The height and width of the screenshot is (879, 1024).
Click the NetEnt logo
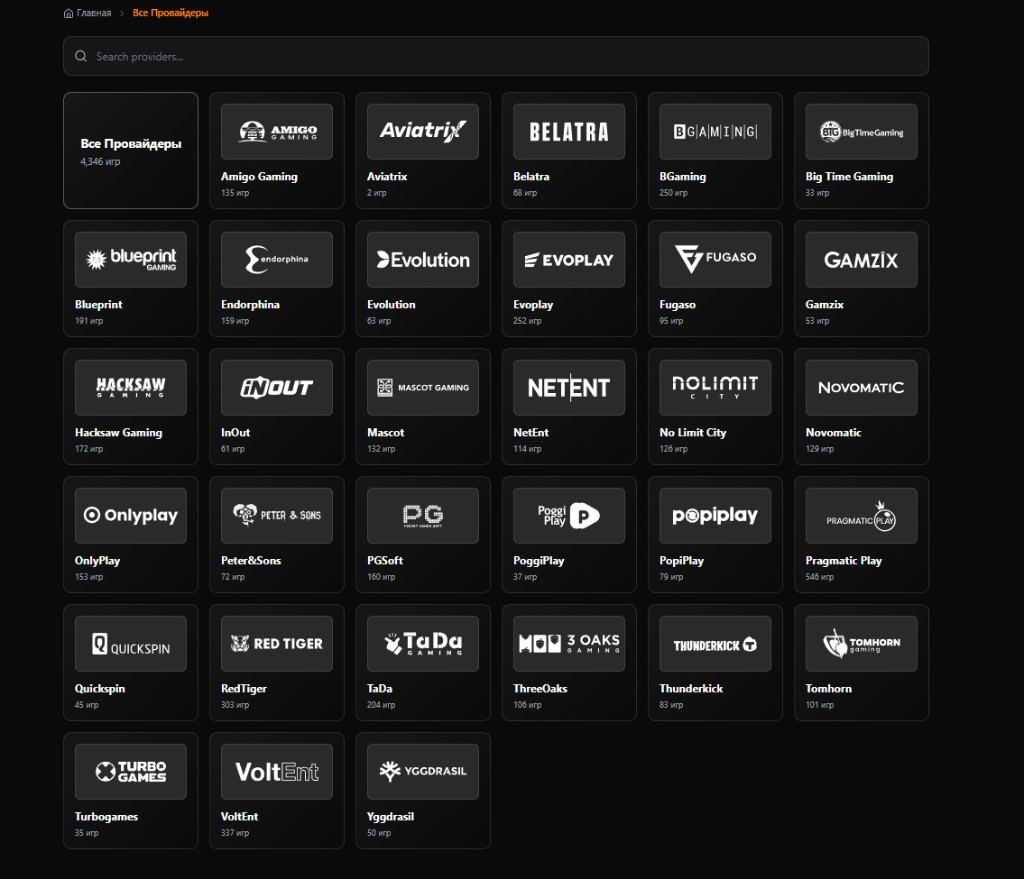(x=569, y=387)
